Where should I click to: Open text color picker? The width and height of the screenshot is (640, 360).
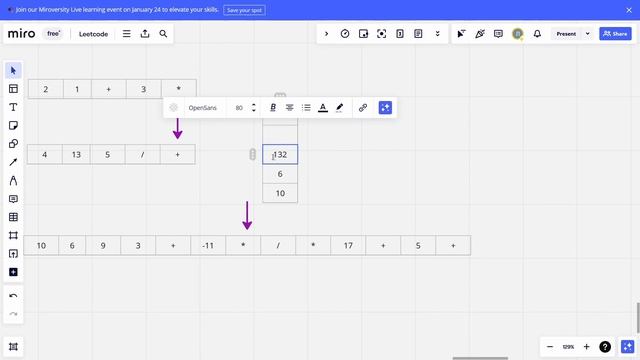click(323, 107)
